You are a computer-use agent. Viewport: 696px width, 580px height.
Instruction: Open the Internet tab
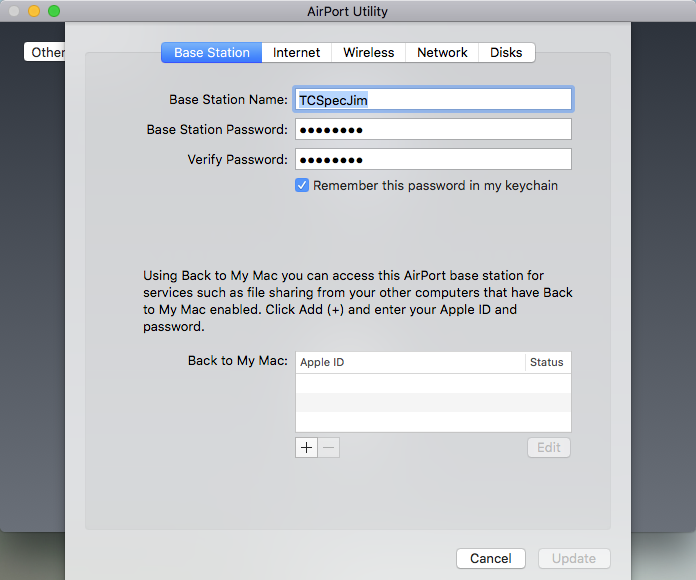[x=296, y=52]
